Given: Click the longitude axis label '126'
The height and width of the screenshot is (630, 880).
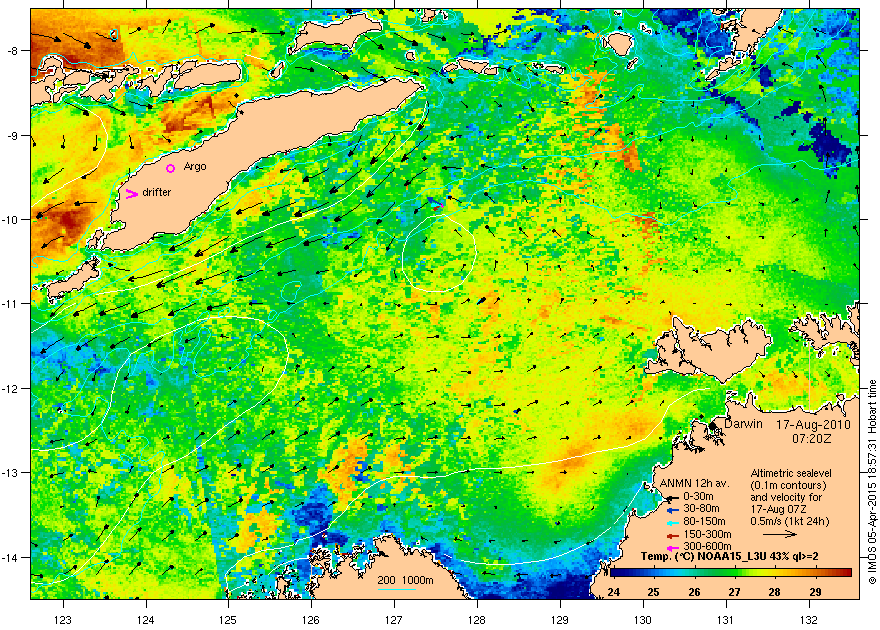Looking at the screenshot, I should (311, 620).
